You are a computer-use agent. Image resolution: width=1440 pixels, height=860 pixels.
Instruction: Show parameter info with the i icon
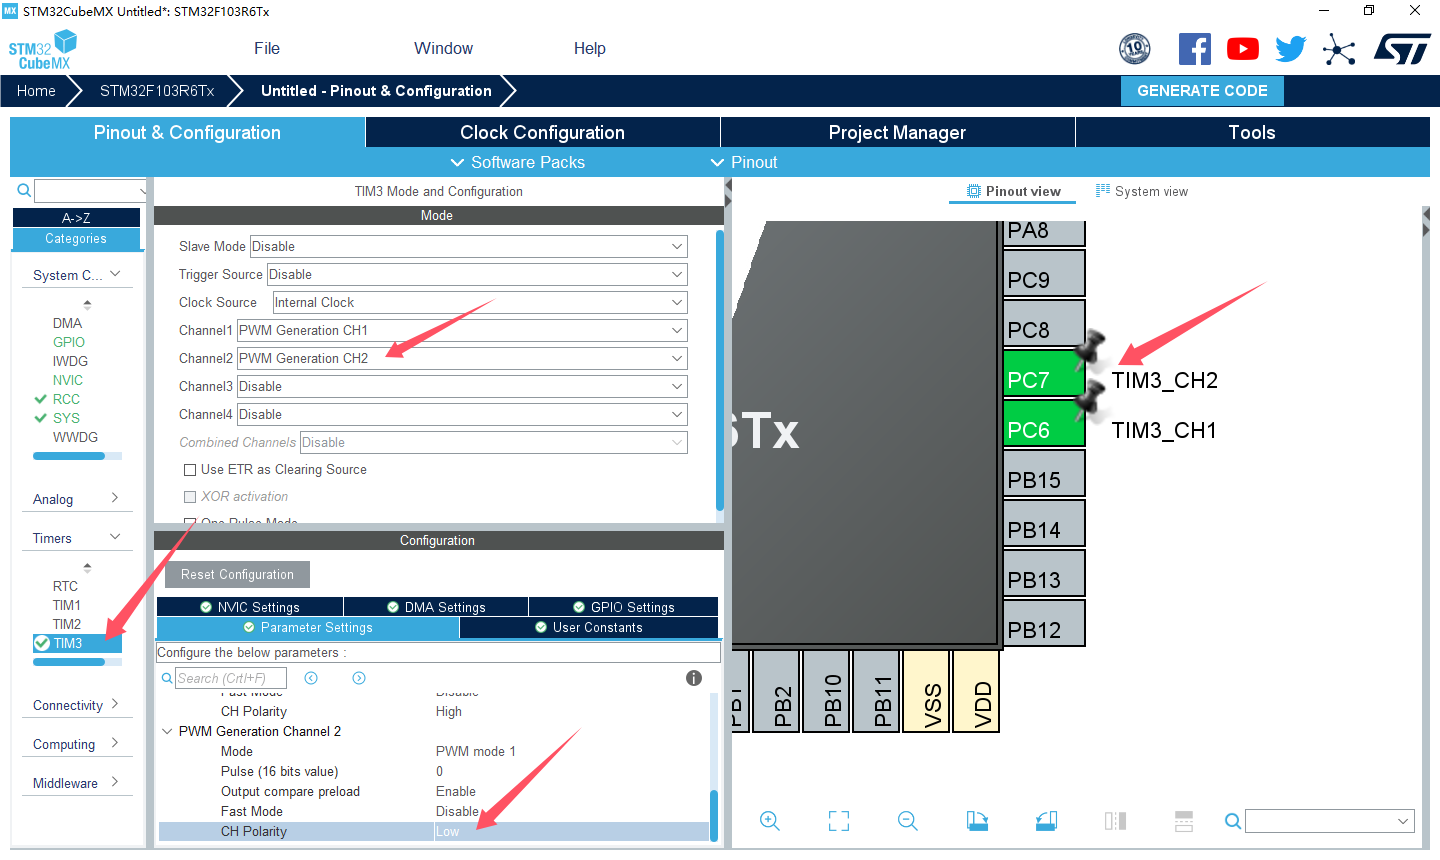click(694, 678)
